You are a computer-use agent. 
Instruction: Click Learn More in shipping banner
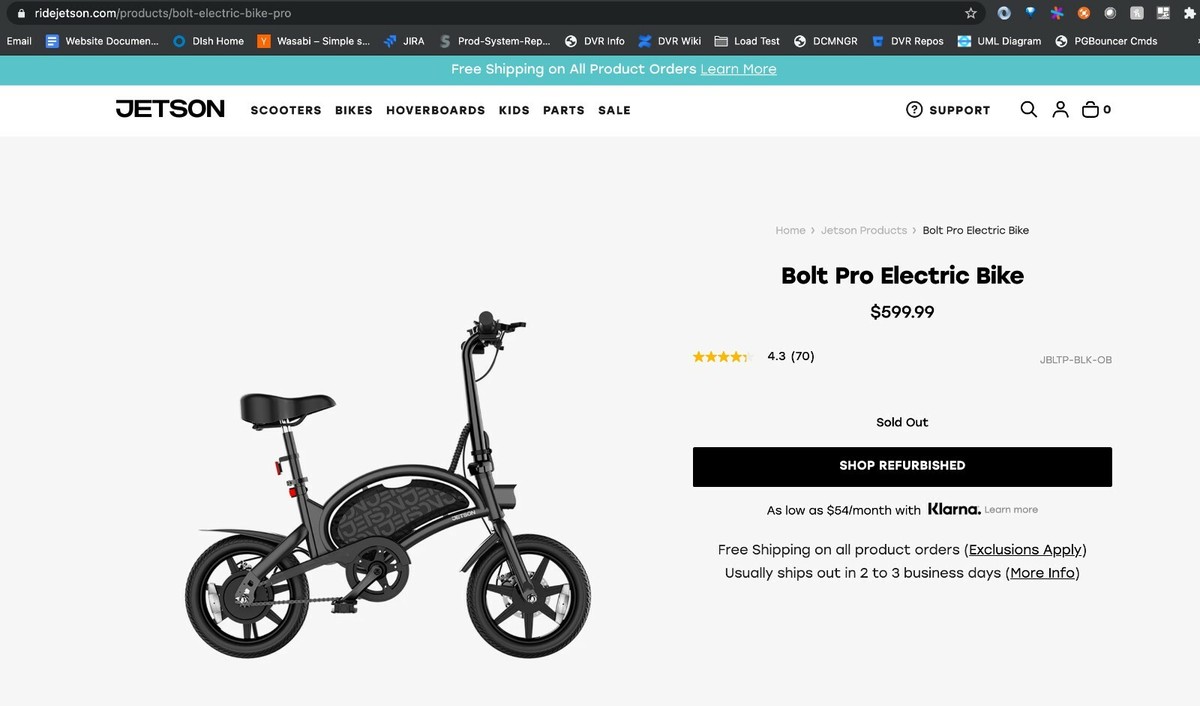[x=738, y=69]
